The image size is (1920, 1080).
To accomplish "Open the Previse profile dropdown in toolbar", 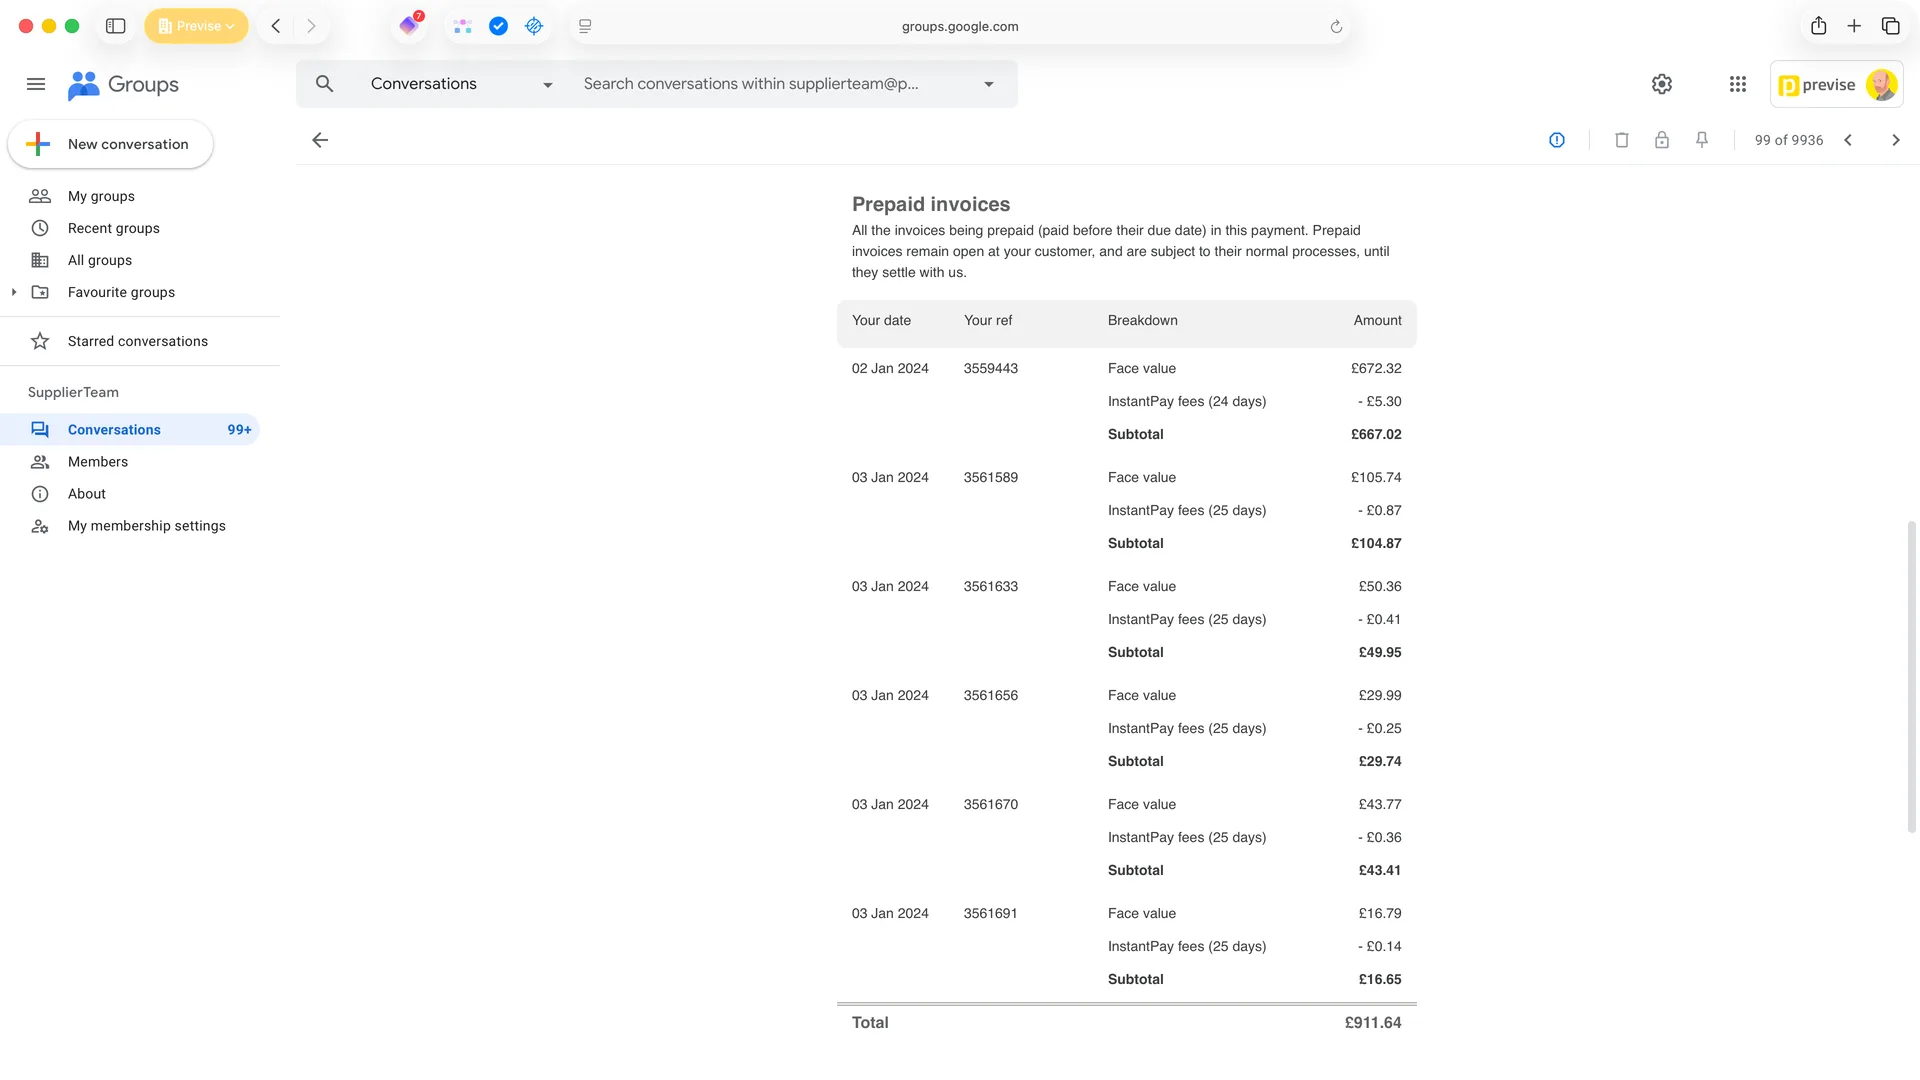I will point(196,26).
